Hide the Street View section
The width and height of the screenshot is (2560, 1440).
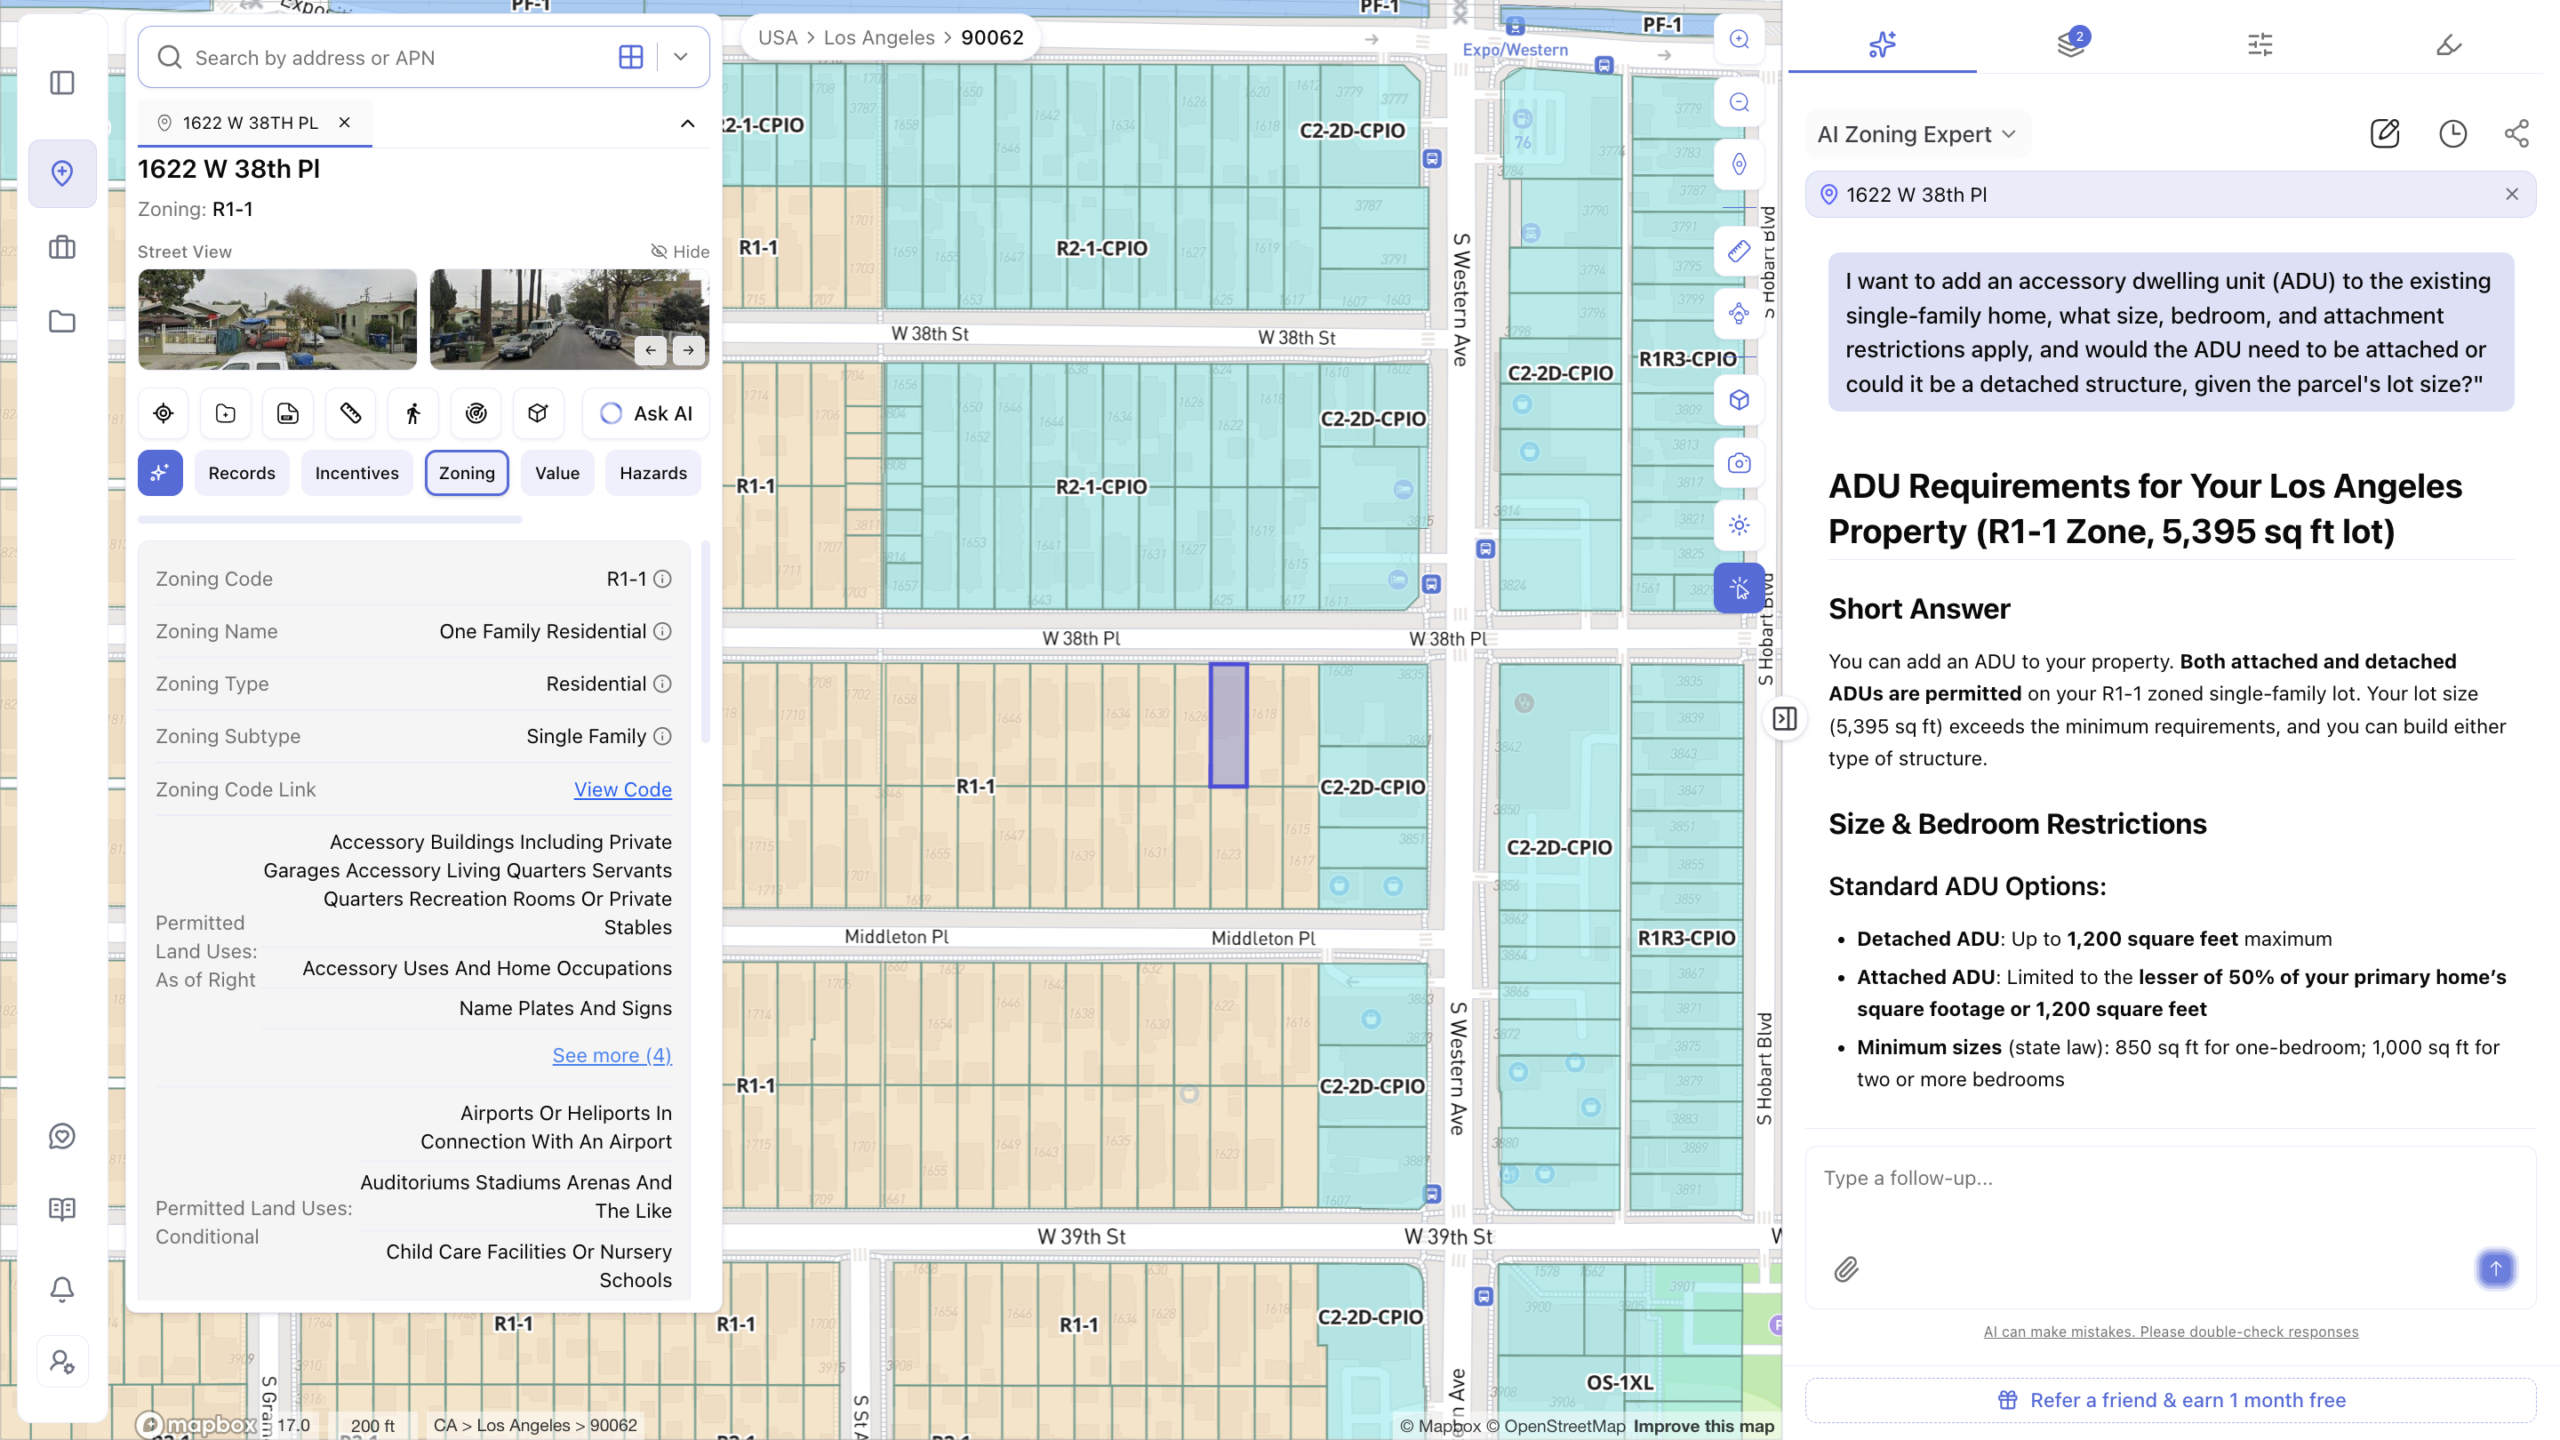pyautogui.click(x=680, y=251)
